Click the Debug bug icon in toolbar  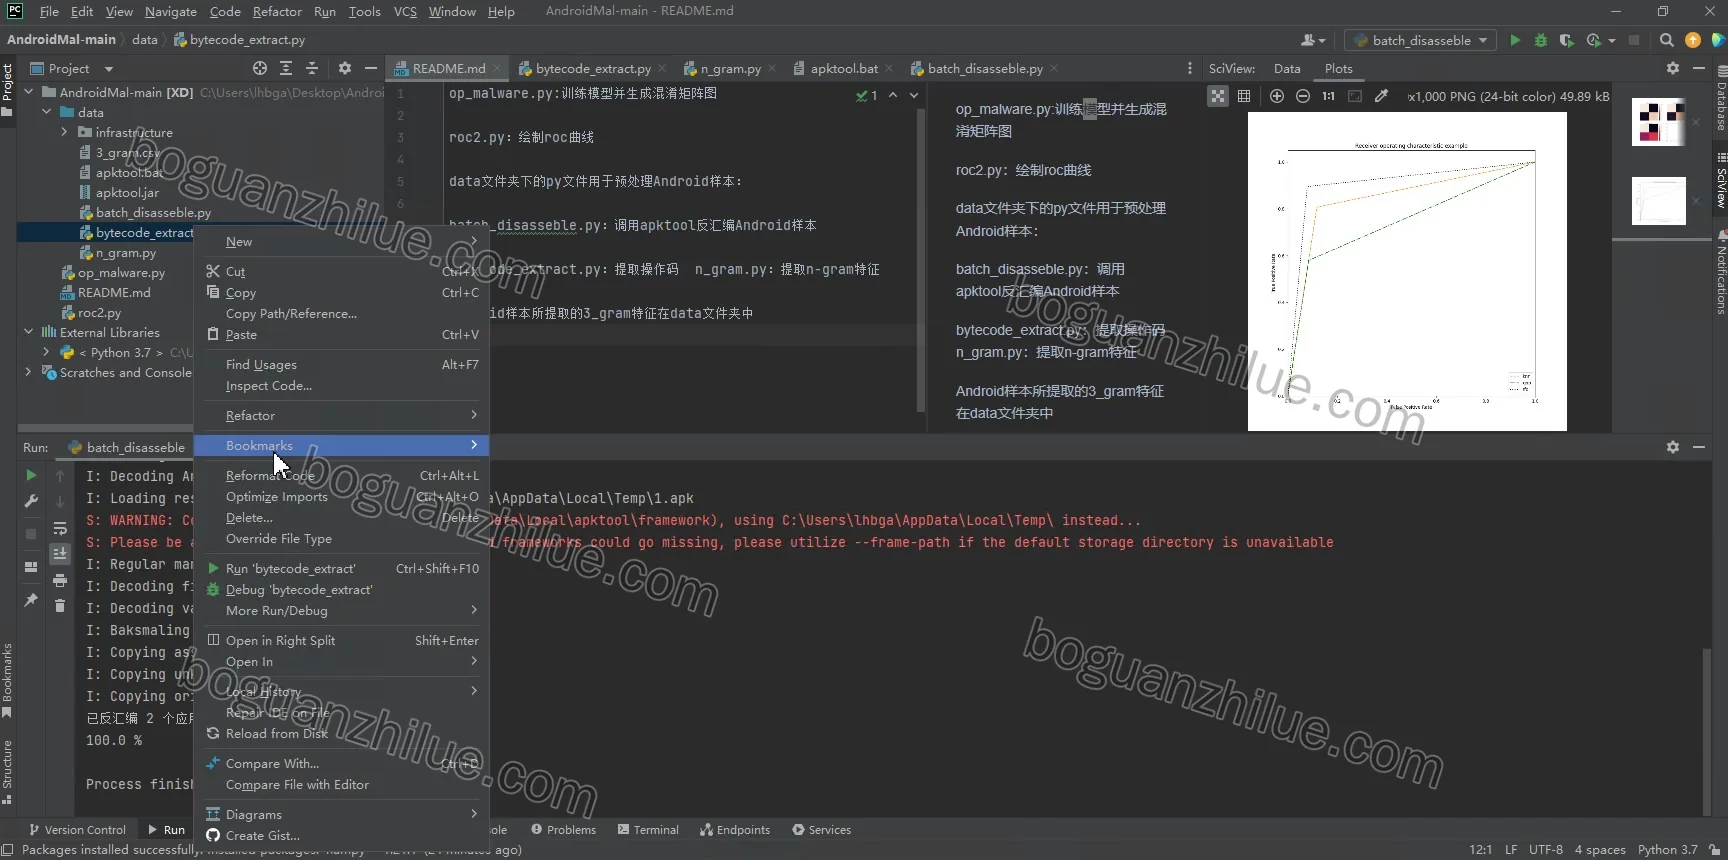tap(1541, 40)
